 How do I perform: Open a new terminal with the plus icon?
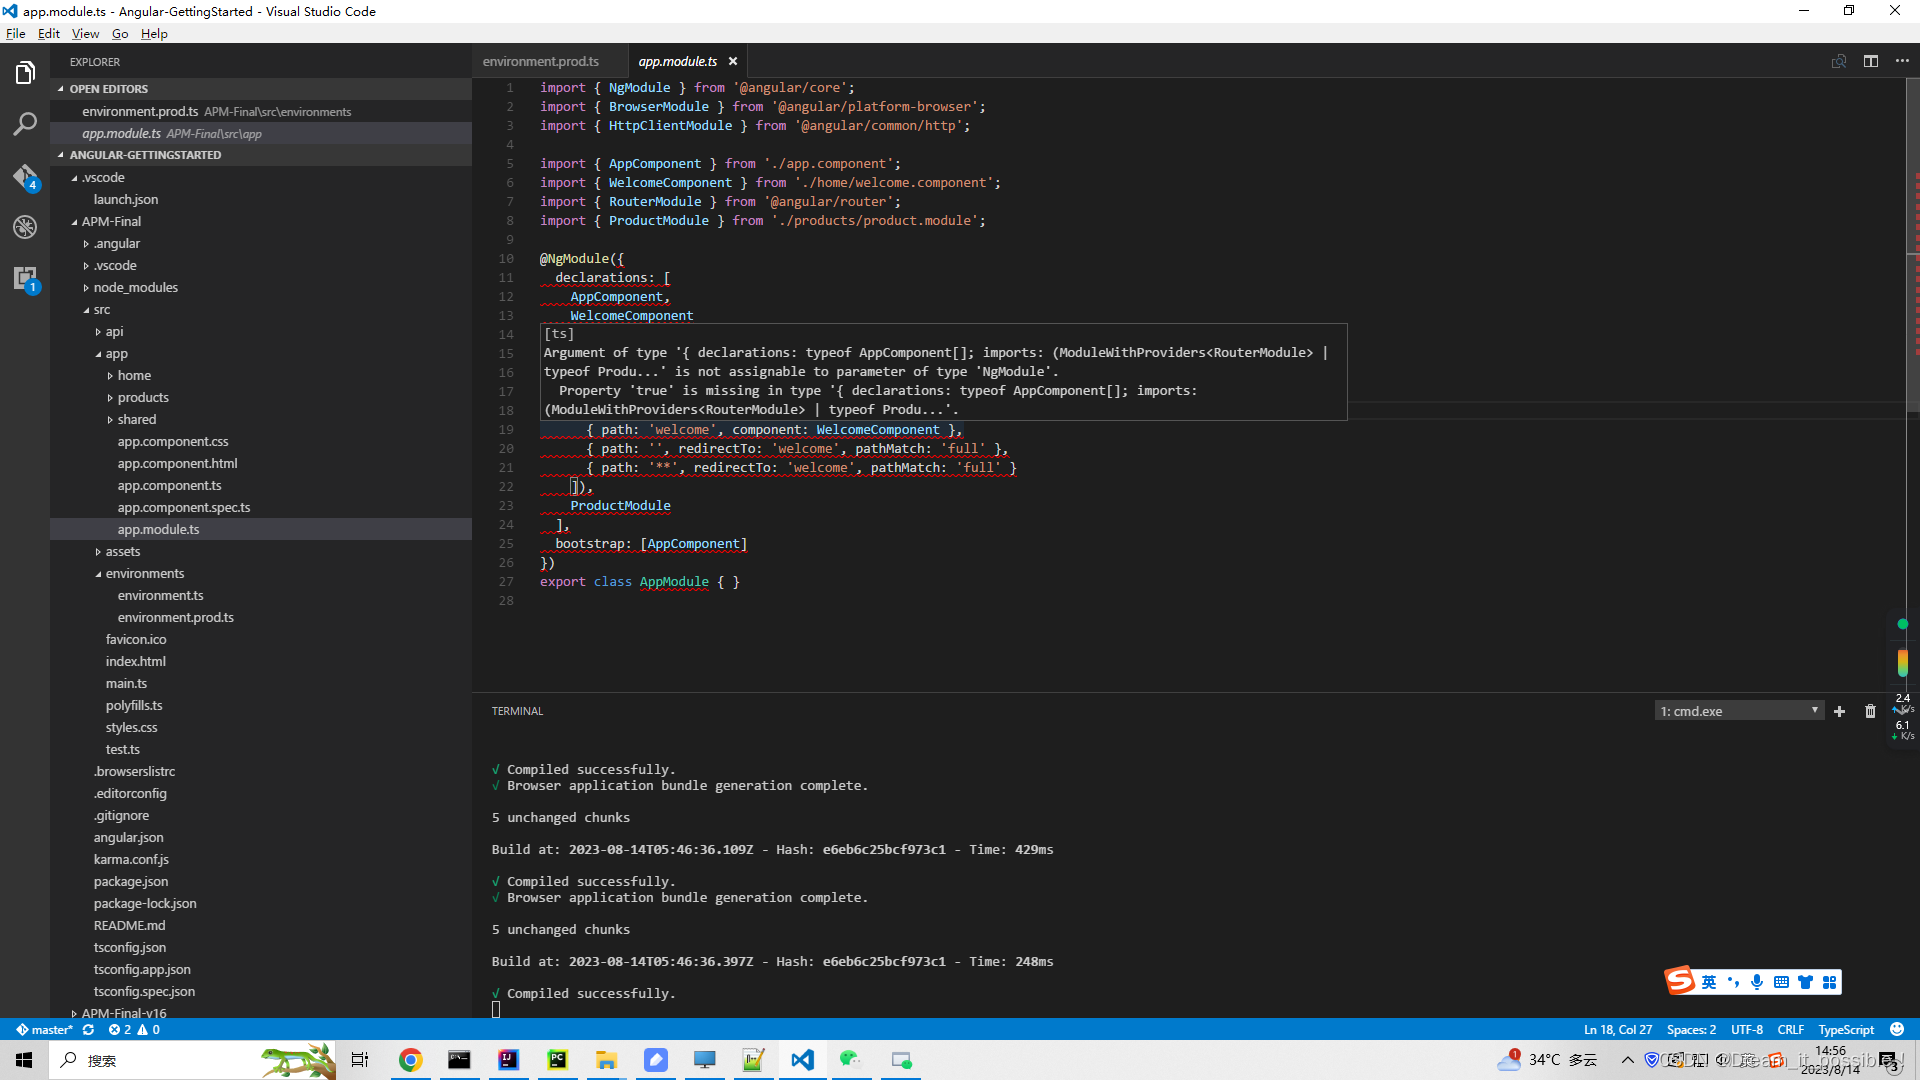point(1840,711)
